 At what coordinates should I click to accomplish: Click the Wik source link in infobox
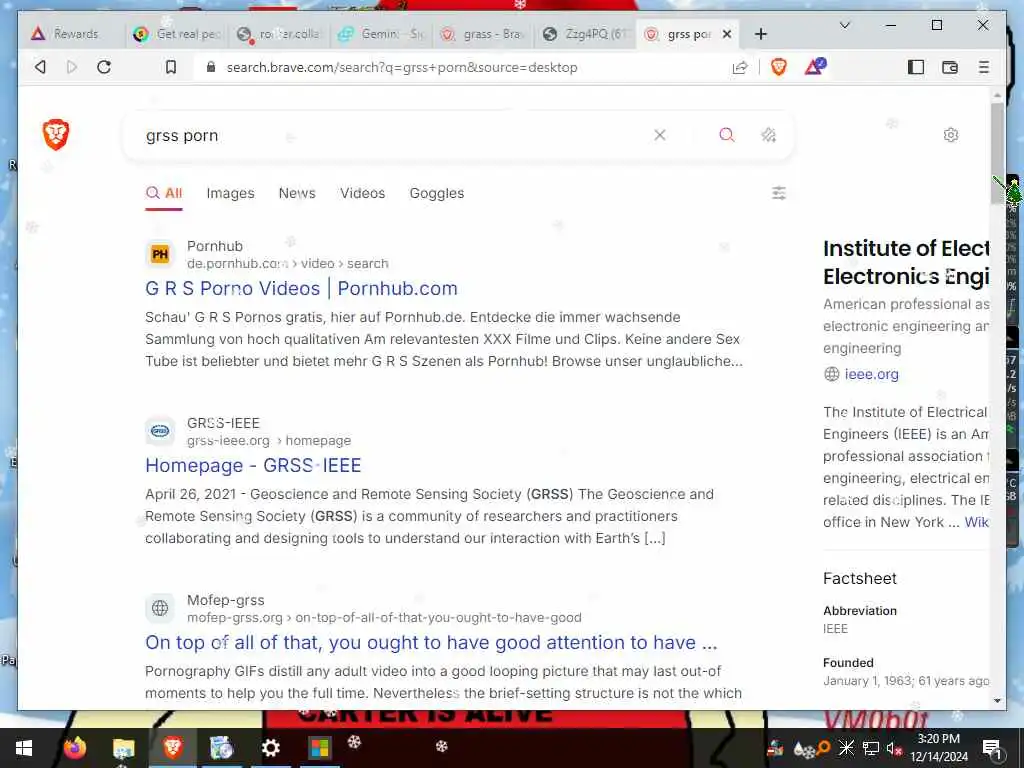point(976,522)
